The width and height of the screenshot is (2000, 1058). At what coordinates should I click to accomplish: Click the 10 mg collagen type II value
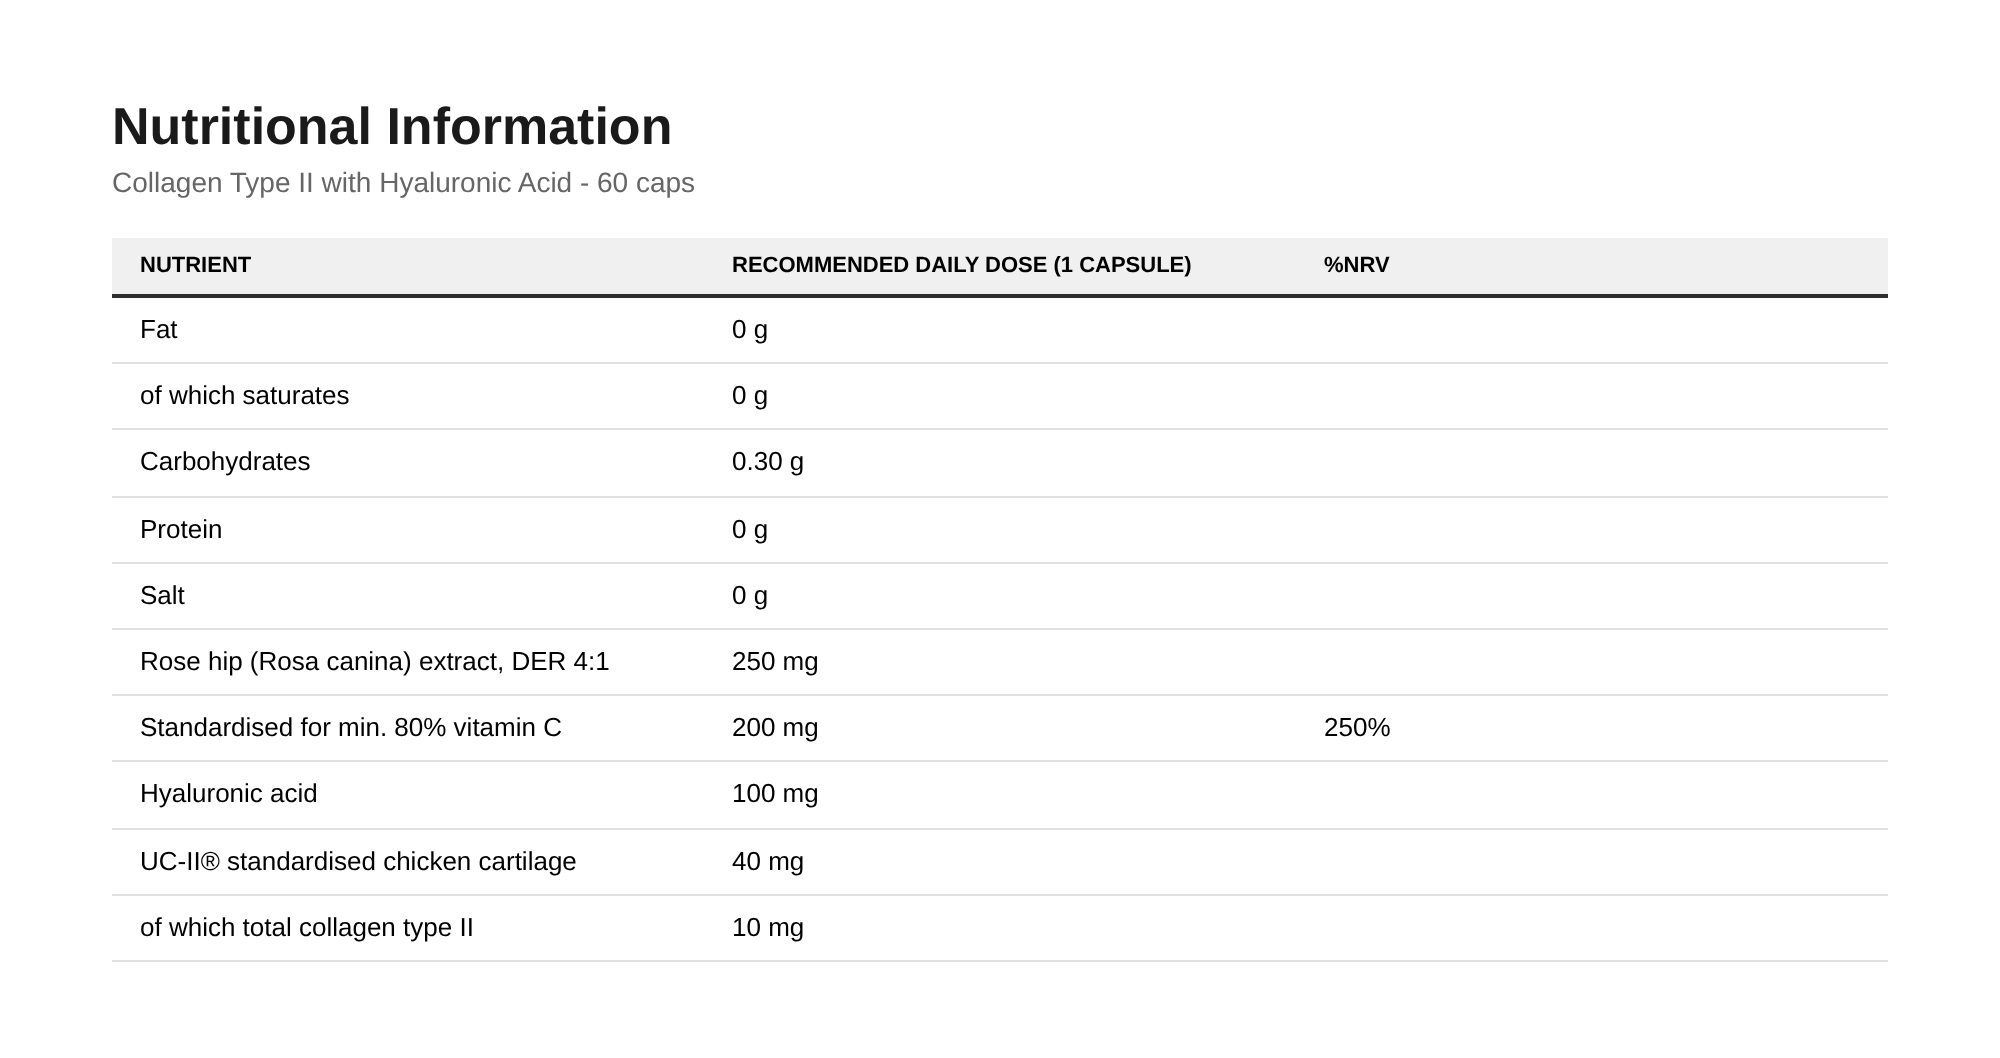(767, 928)
